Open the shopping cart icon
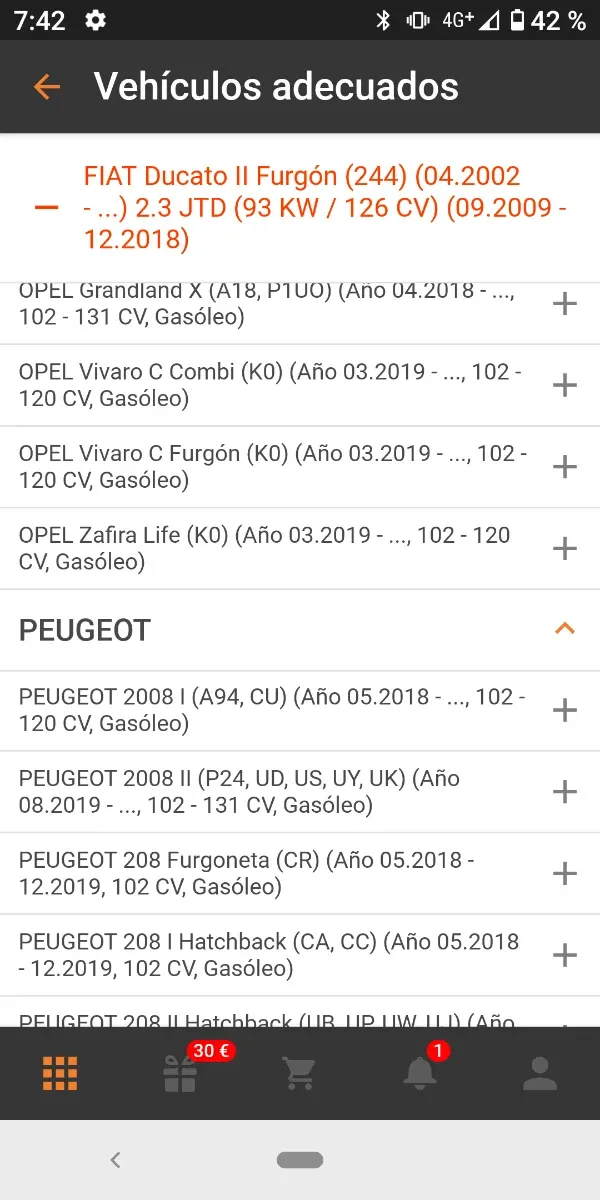The image size is (600, 1200). coord(300,1073)
